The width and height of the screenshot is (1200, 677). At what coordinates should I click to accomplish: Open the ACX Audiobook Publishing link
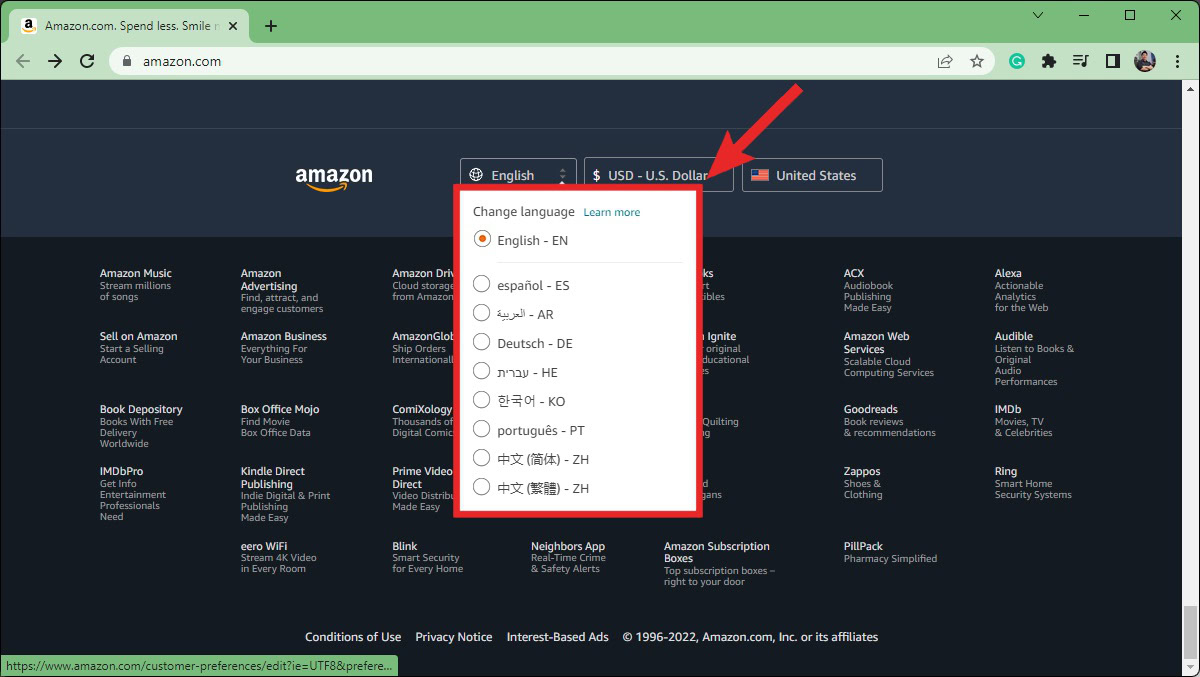click(x=867, y=290)
